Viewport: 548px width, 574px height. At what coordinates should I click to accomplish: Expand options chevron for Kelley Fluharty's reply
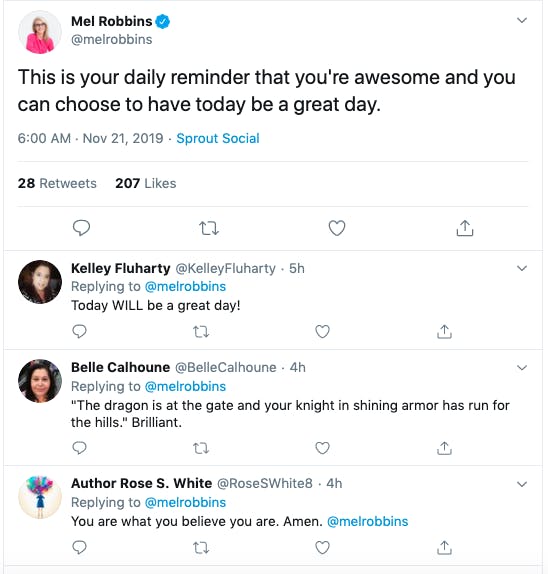(x=522, y=268)
